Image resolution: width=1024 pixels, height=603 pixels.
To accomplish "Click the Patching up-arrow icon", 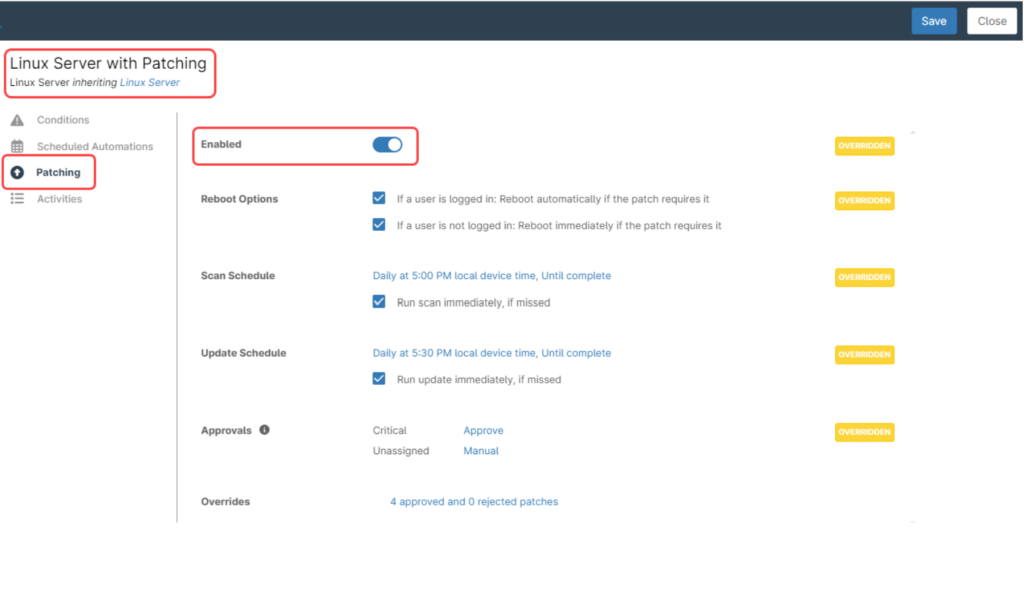I will click(17, 173).
